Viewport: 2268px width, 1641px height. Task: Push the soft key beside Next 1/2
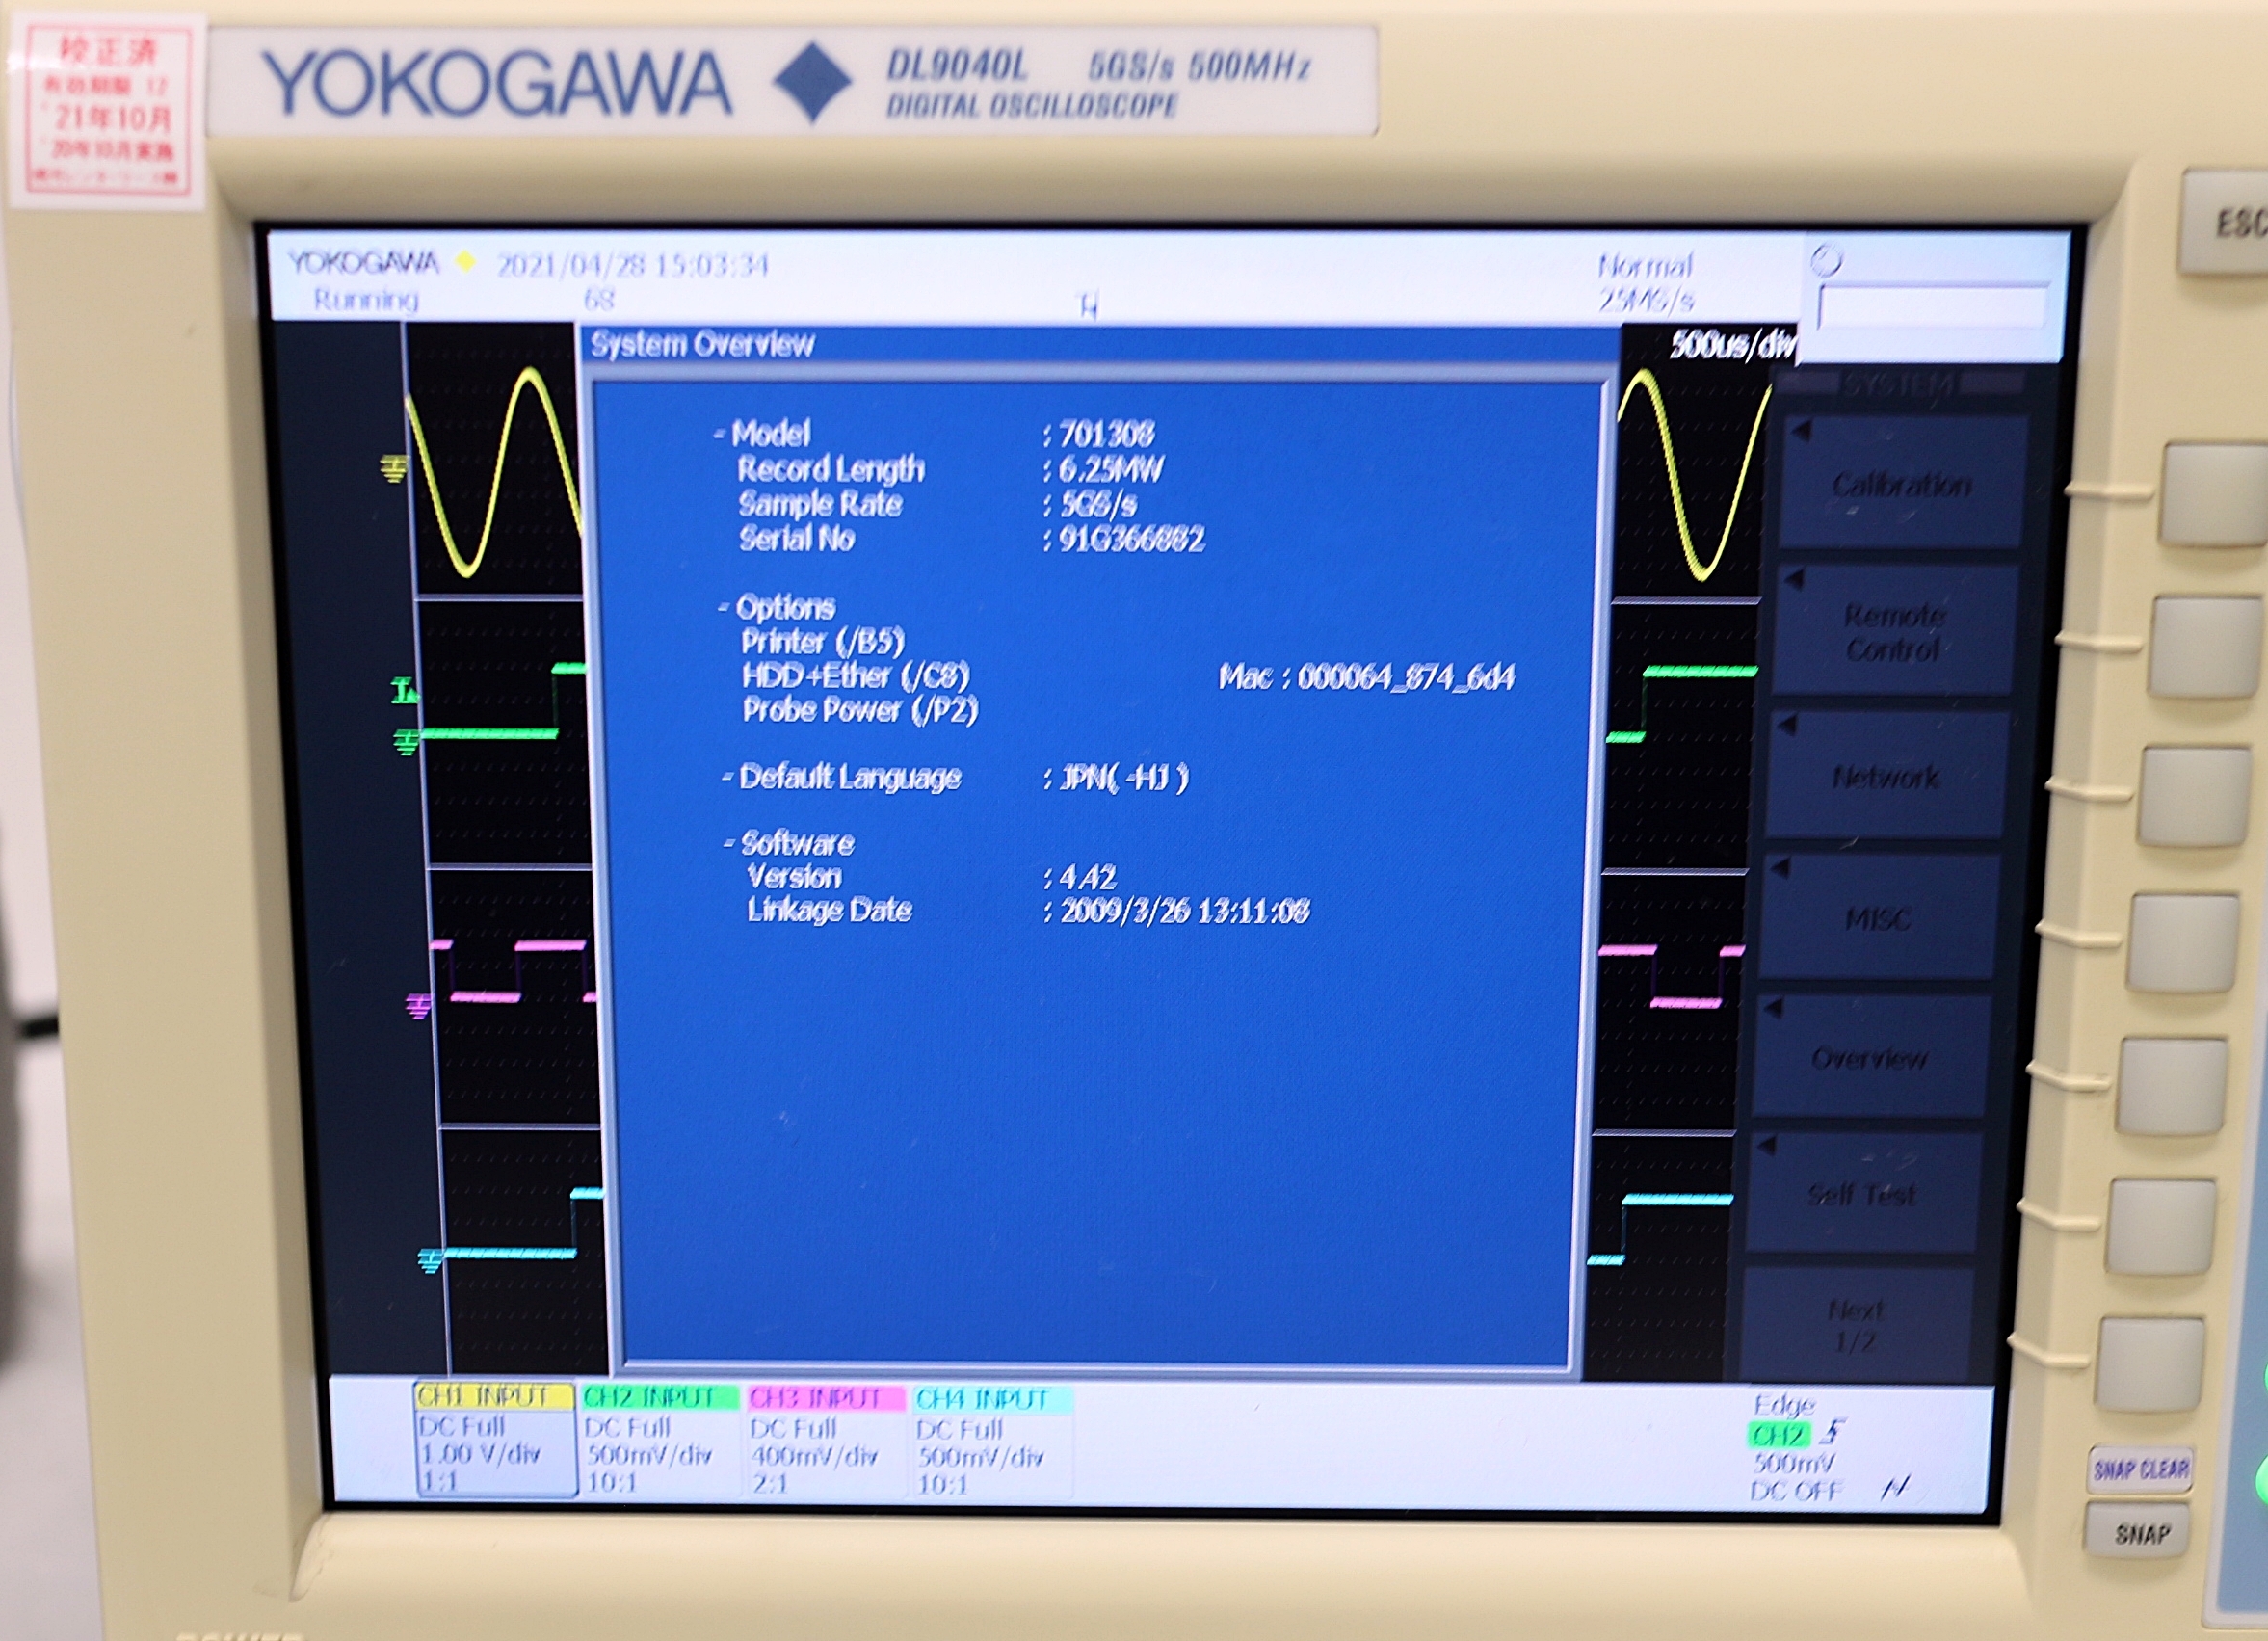coord(2150,1365)
